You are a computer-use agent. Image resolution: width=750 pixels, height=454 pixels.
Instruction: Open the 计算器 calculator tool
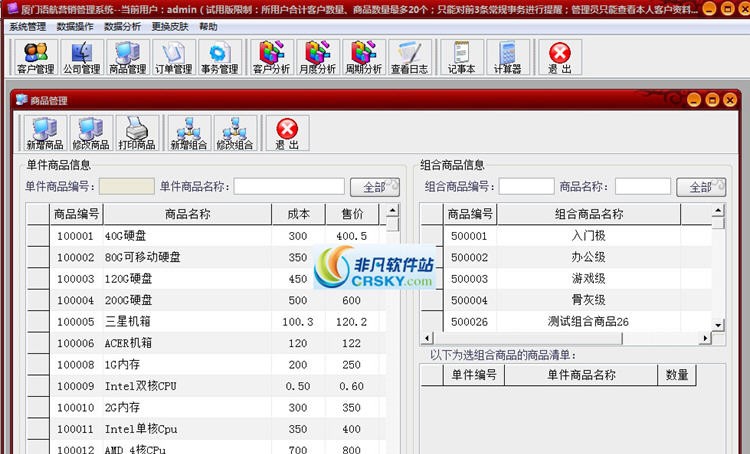coord(507,57)
